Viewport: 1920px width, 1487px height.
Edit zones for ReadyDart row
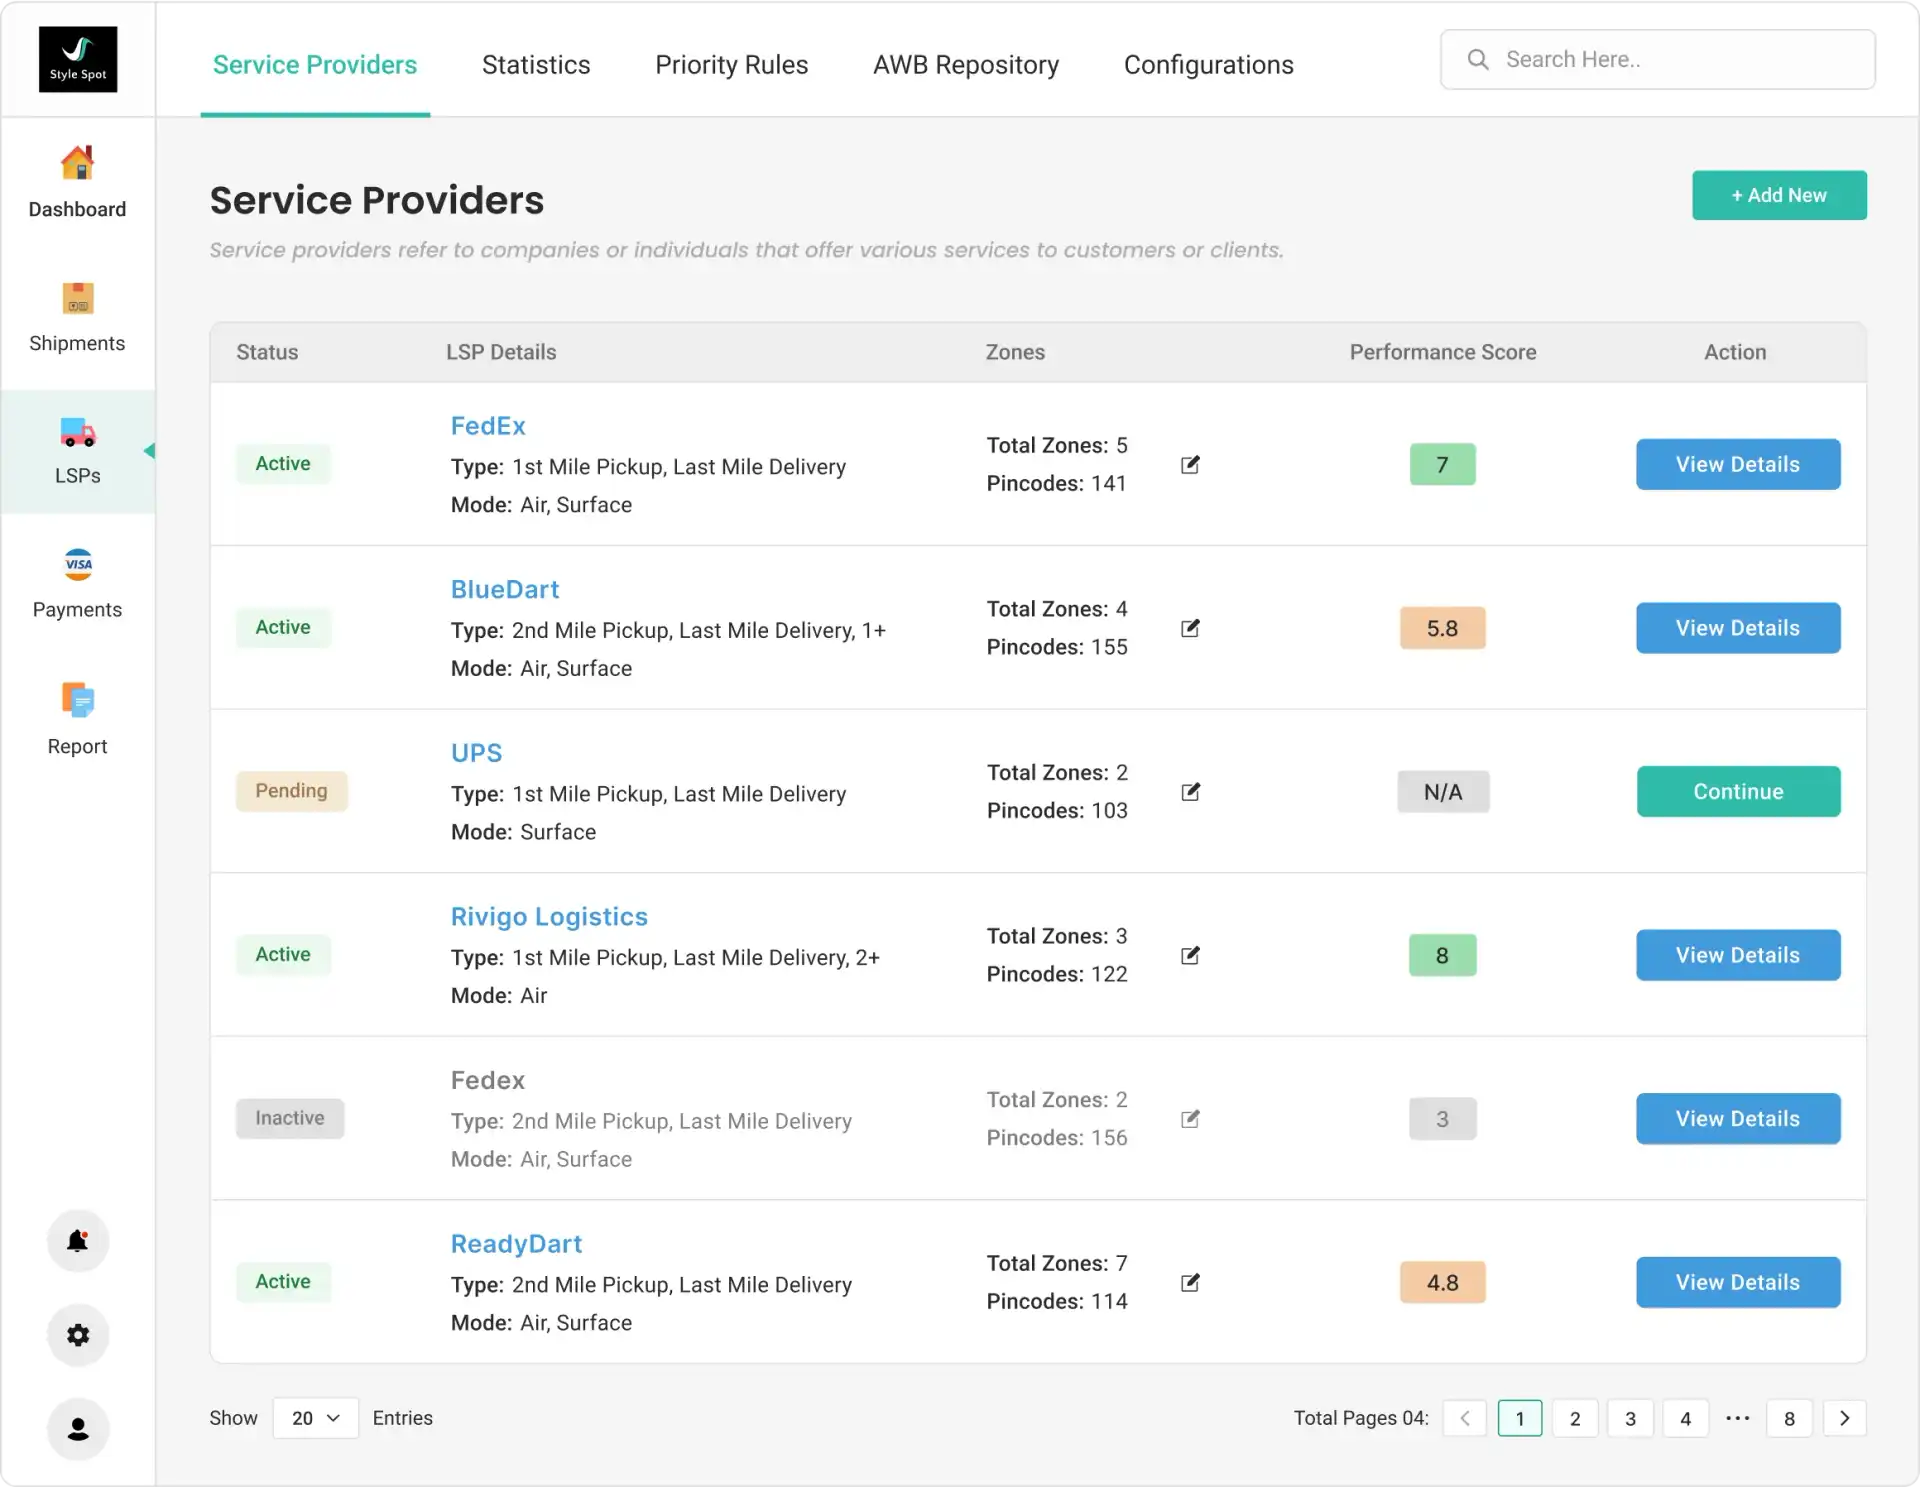tap(1190, 1282)
